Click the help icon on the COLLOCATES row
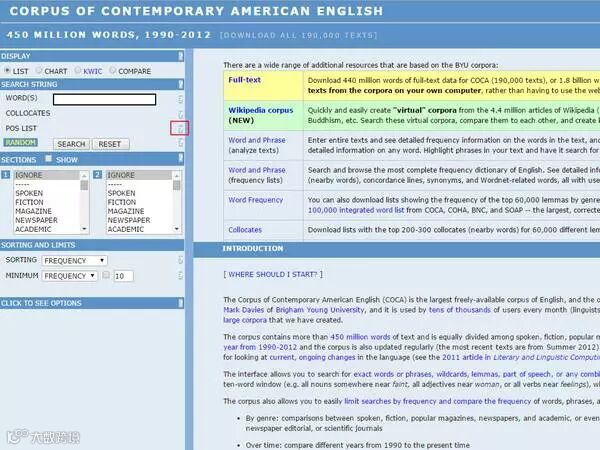The height and width of the screenshot is (450, 600). click(180, 114)
